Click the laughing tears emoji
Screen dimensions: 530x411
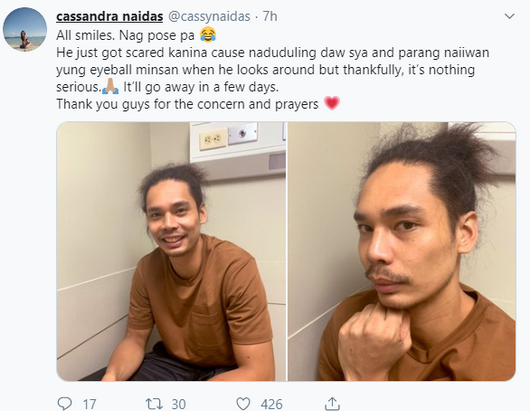pos(208,34)
